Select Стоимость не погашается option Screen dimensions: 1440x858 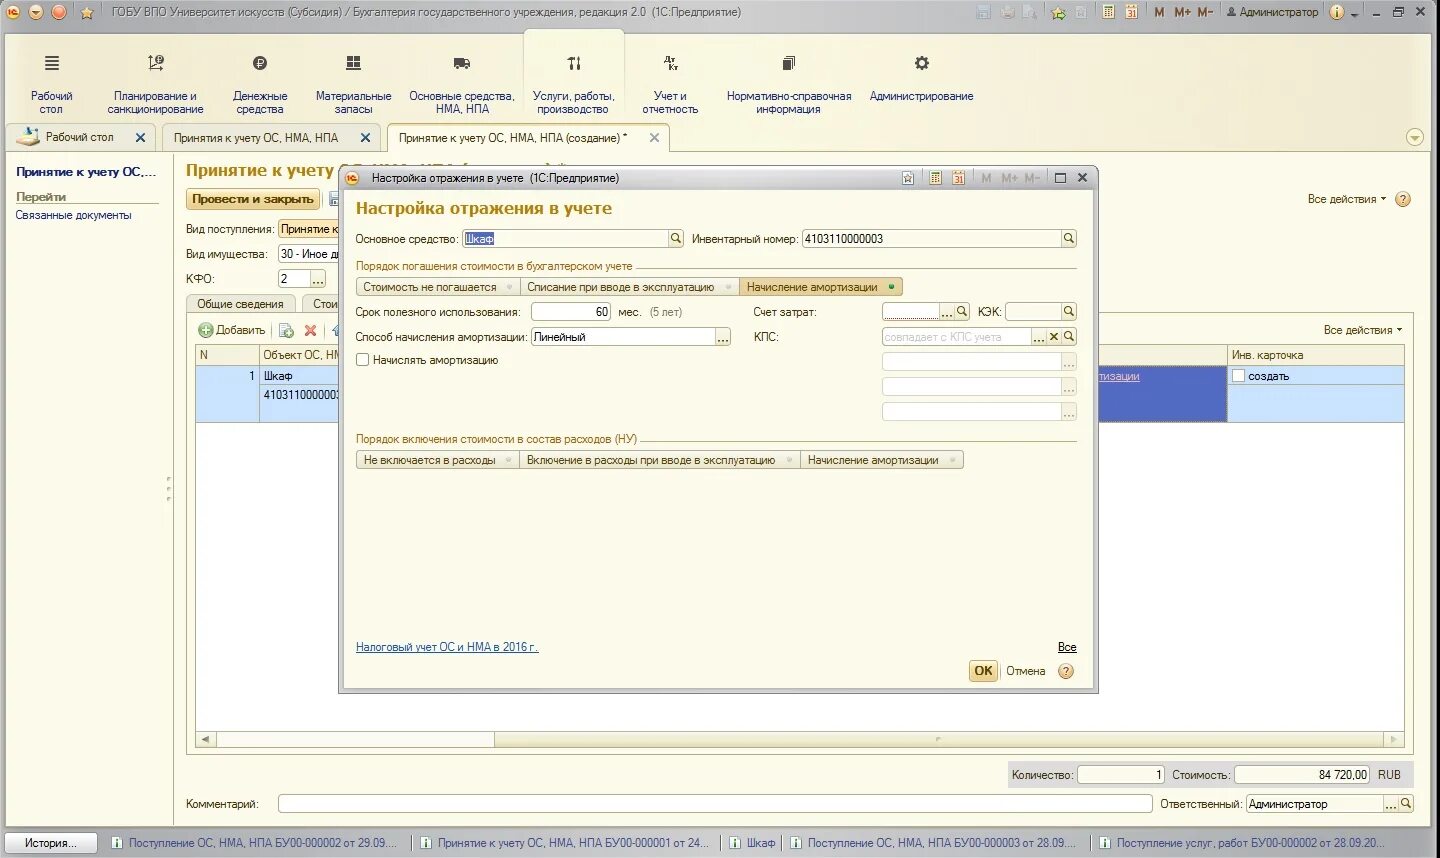pos(437,287)
